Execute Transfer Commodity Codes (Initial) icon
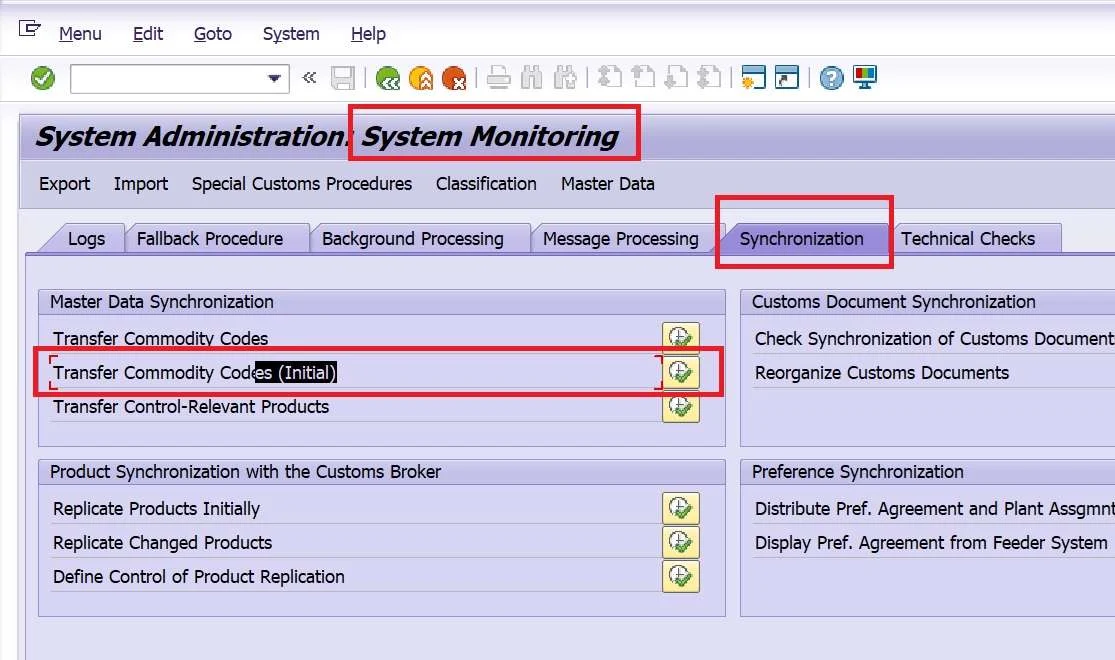This screenshot has height=660, width=1115. [x=681, y=372]
